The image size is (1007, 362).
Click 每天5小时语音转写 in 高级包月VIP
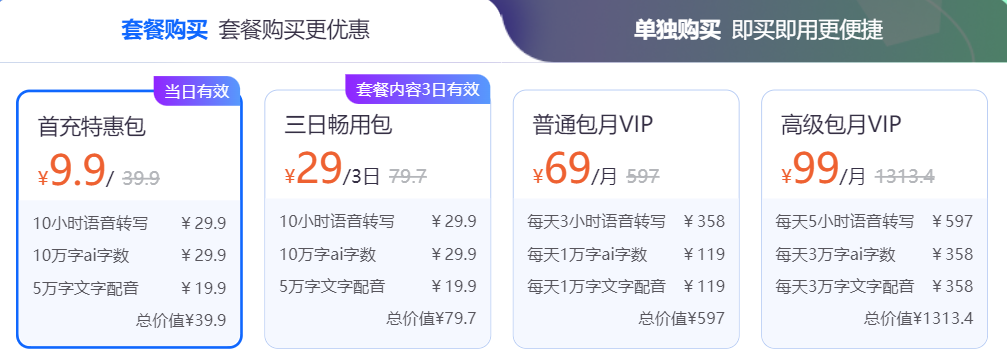845,222
